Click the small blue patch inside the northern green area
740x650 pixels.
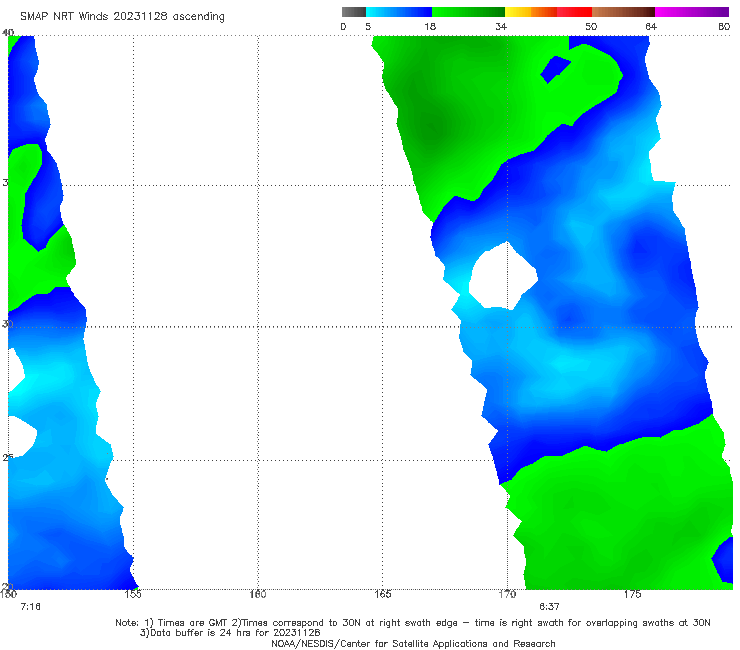point(554,69)
